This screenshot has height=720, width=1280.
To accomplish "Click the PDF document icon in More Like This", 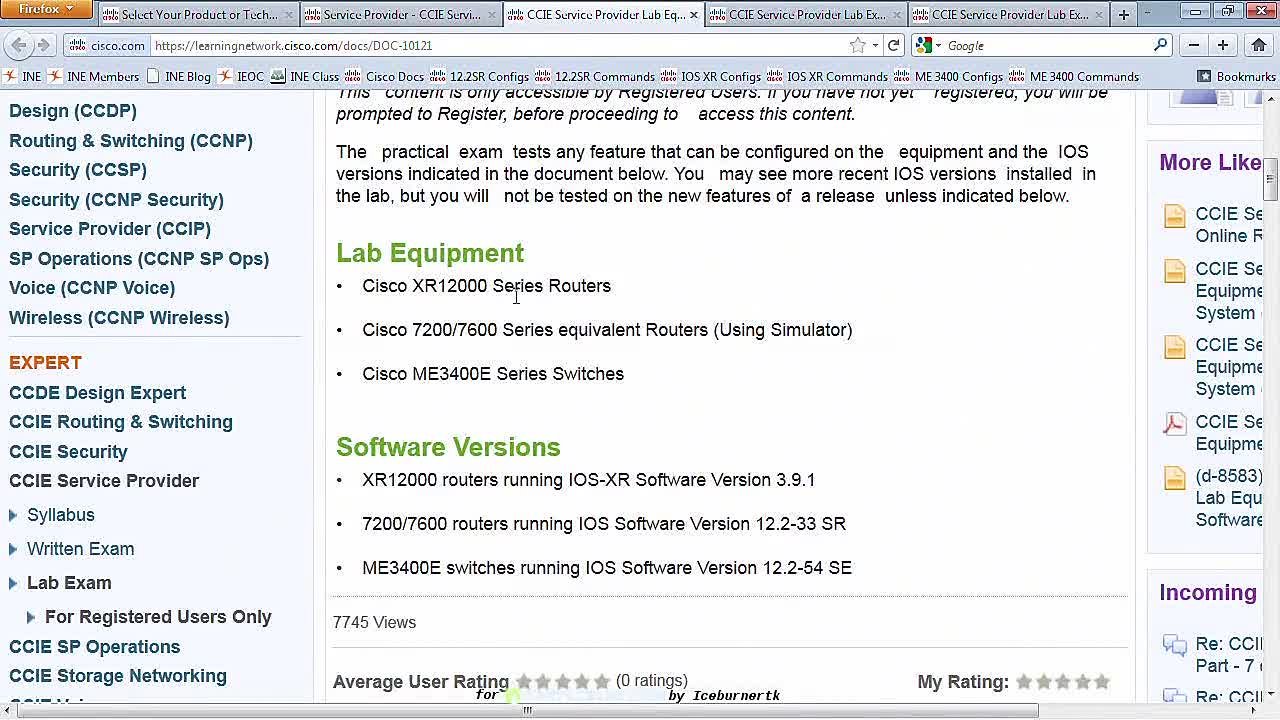I will 1174,423.
